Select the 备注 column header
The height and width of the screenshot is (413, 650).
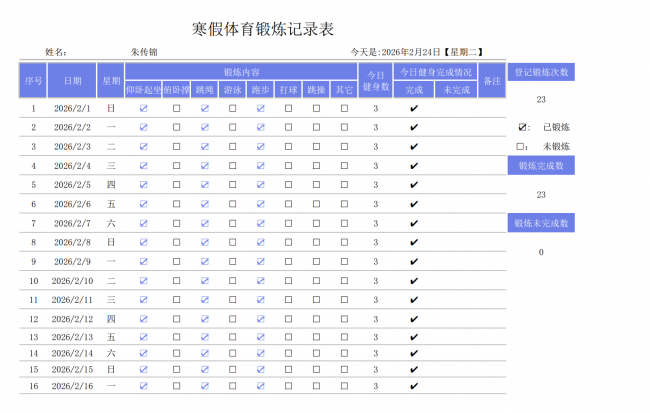(x=491, y=80)
